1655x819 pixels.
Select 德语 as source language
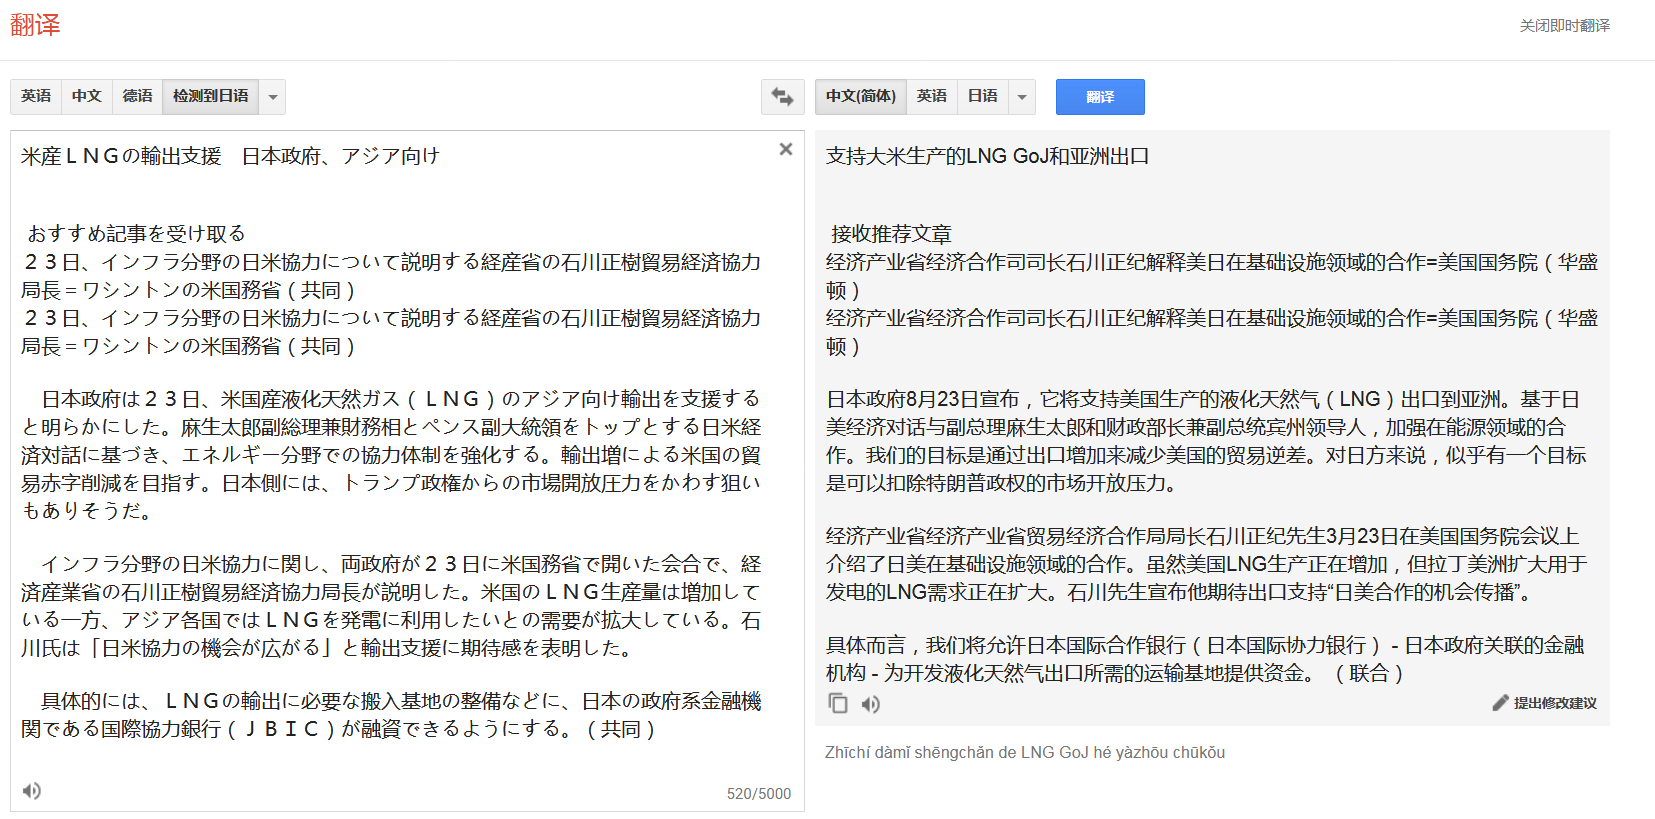click(x=137, y=96)
